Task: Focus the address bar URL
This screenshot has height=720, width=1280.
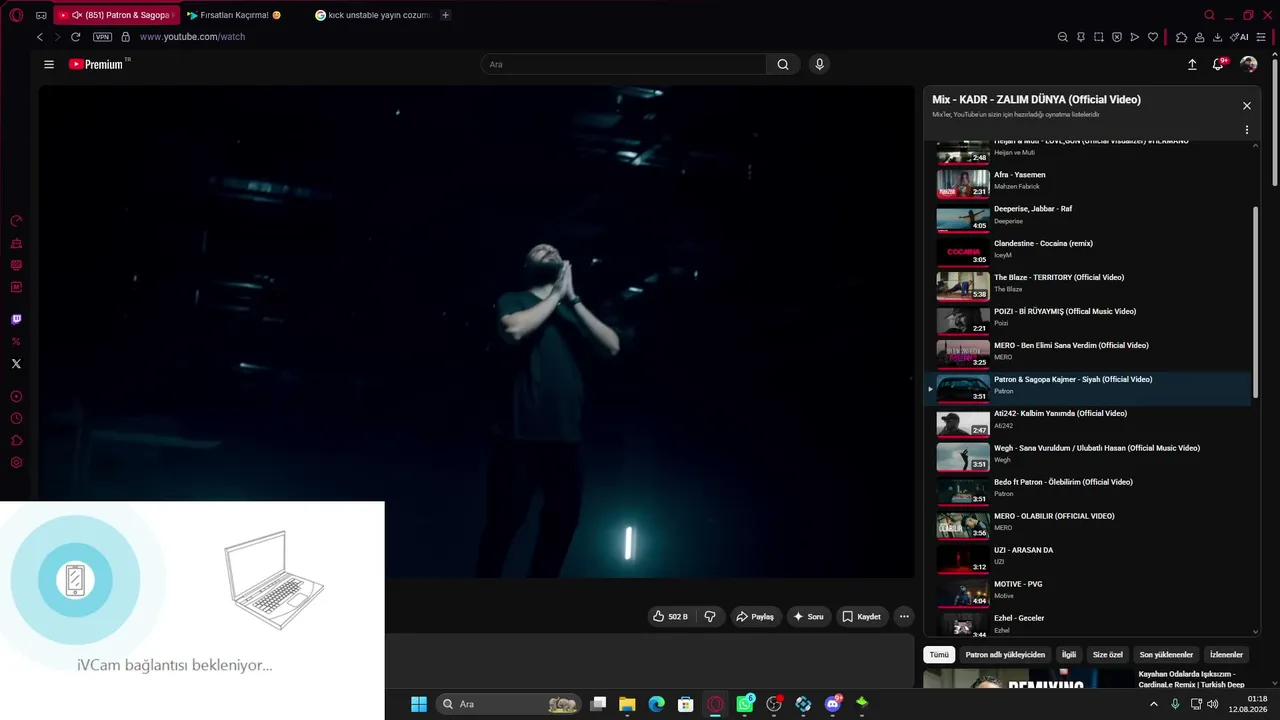Action: (192, 37)
